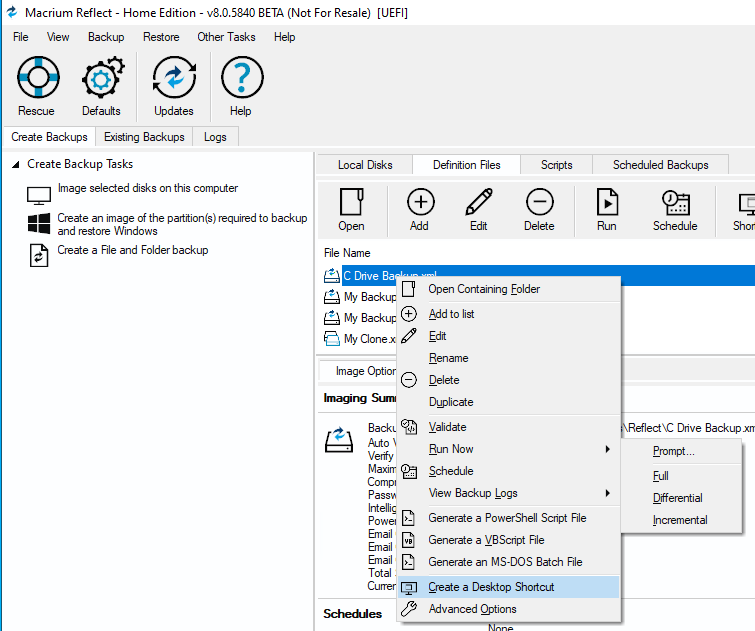Viewport: 755px width, 631px height.
Task: Switch to the Scripts tab
Action: point(556,165)
